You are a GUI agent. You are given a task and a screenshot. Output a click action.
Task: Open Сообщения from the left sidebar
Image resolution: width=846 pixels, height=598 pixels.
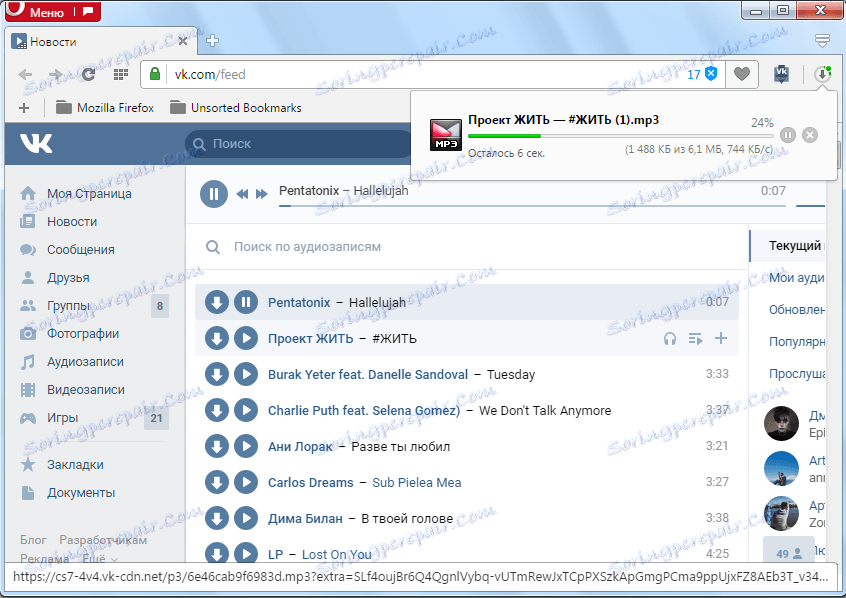81,249
